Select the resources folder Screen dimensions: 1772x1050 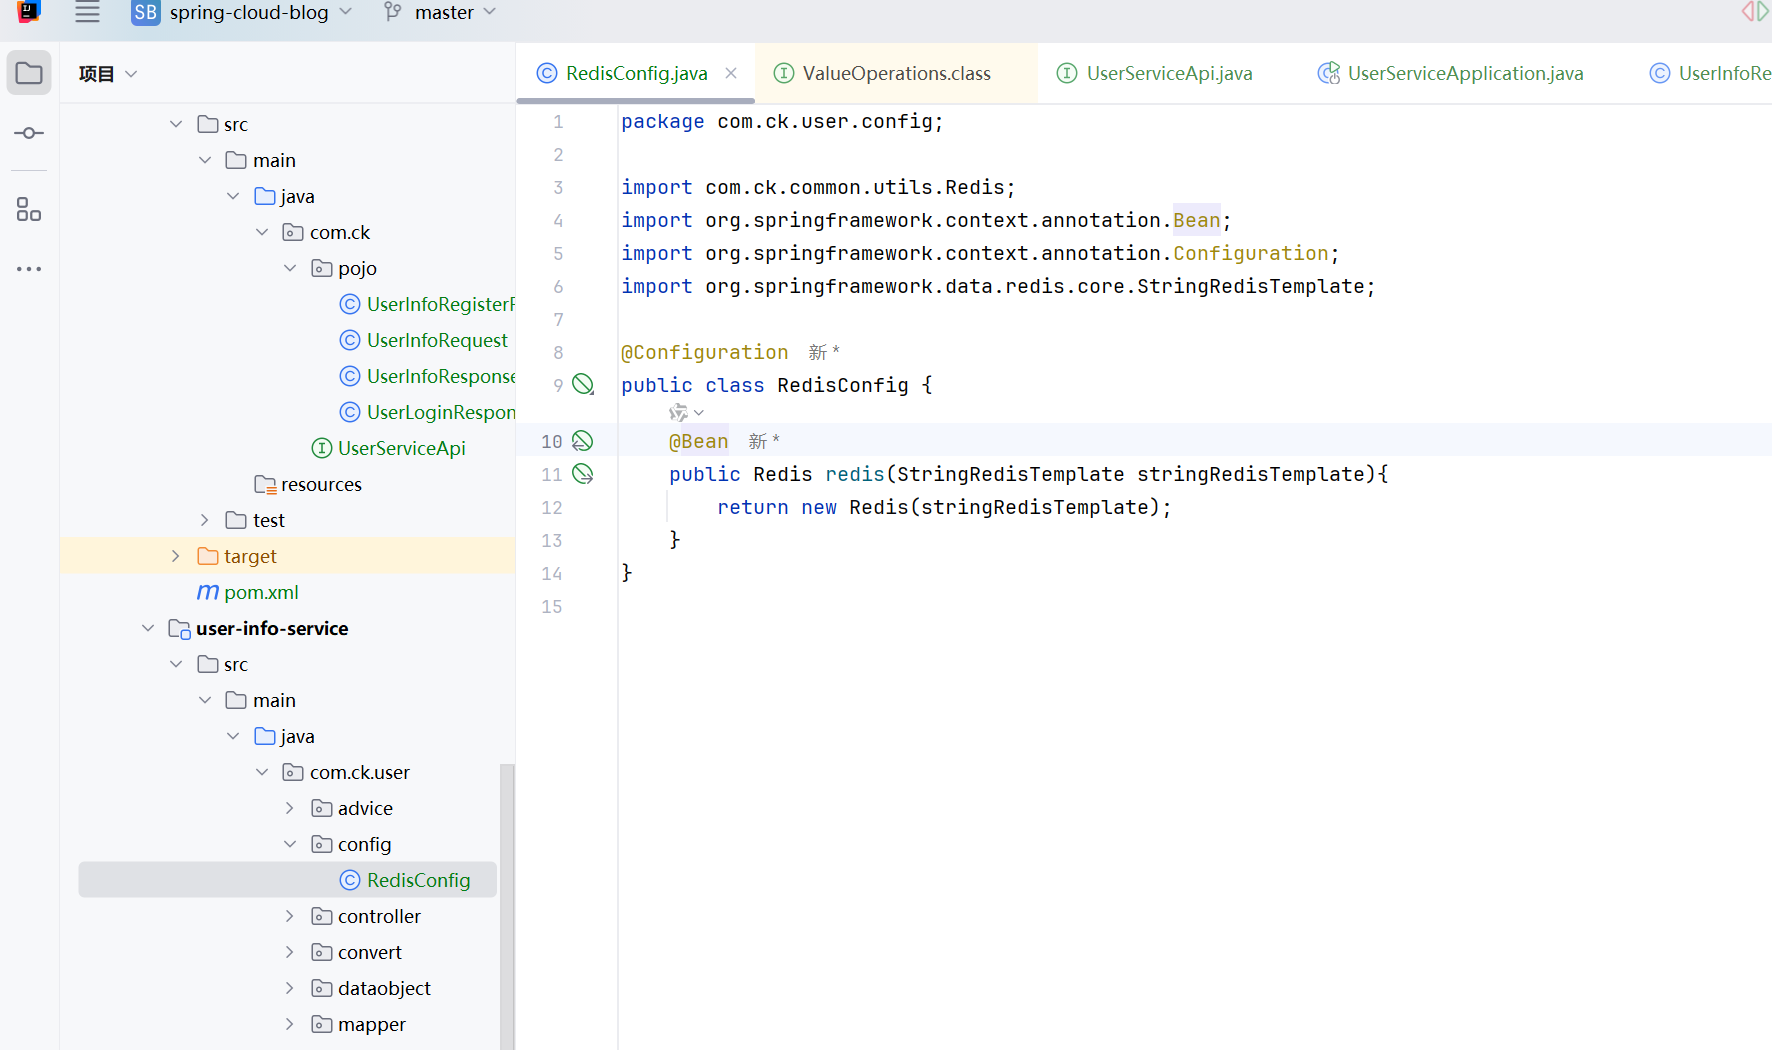pyautogui.click(x=308, y=484)
